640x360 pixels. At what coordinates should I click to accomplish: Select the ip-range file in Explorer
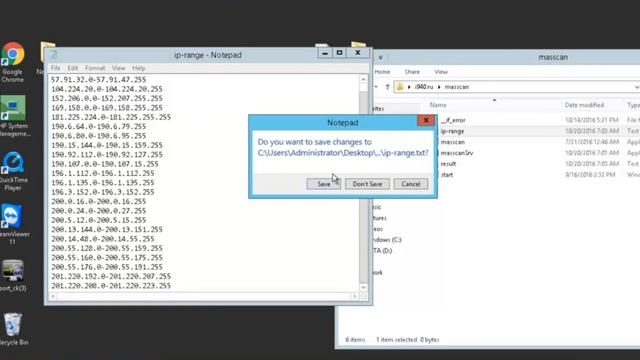(x=452, y=131)
